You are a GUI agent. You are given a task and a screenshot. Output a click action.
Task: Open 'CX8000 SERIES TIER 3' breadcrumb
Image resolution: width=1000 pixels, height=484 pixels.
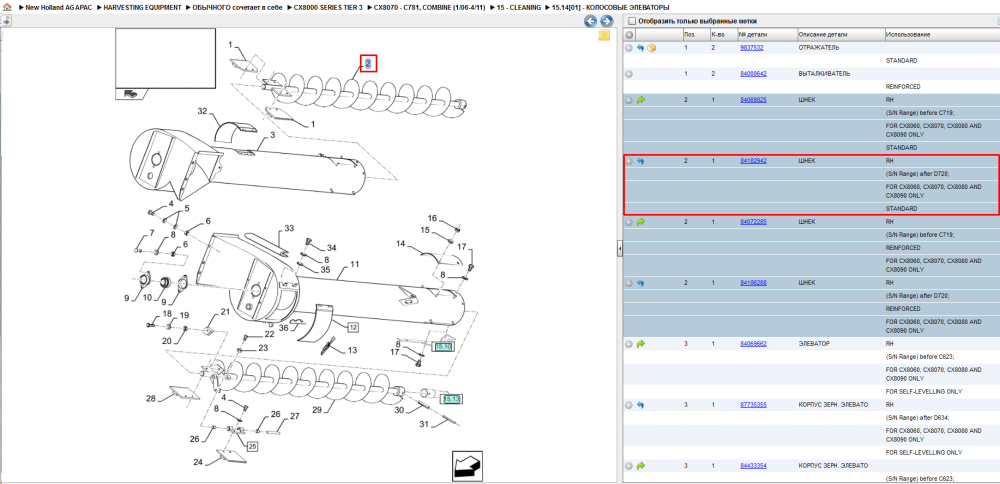point(328,7)
